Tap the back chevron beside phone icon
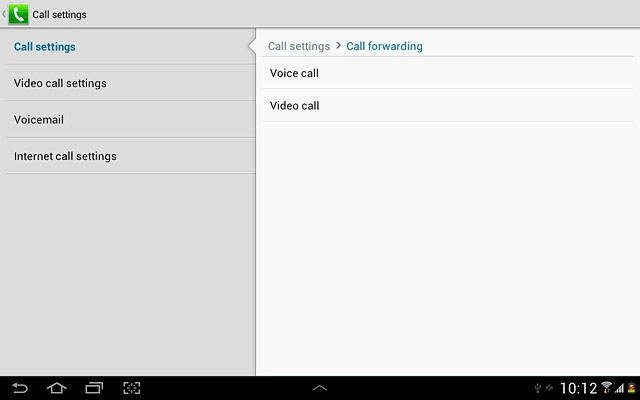Screen dimensions: 640x400 pos(4,14)
